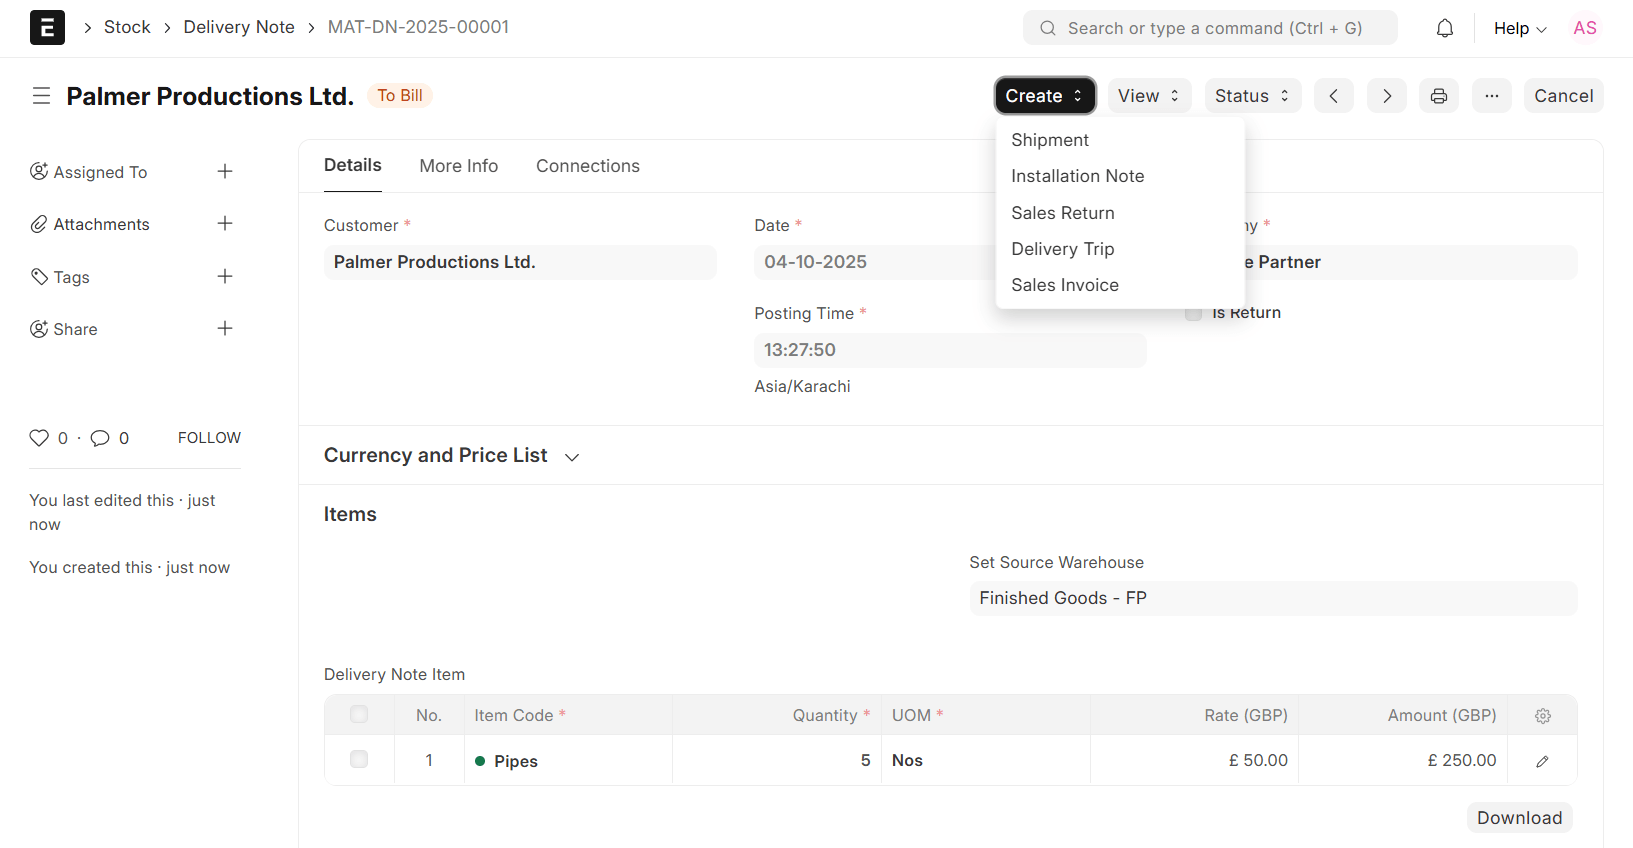Switch to the Details tab
The height and width of the screenshot is (848, 1633).
(x=353, y=166)
